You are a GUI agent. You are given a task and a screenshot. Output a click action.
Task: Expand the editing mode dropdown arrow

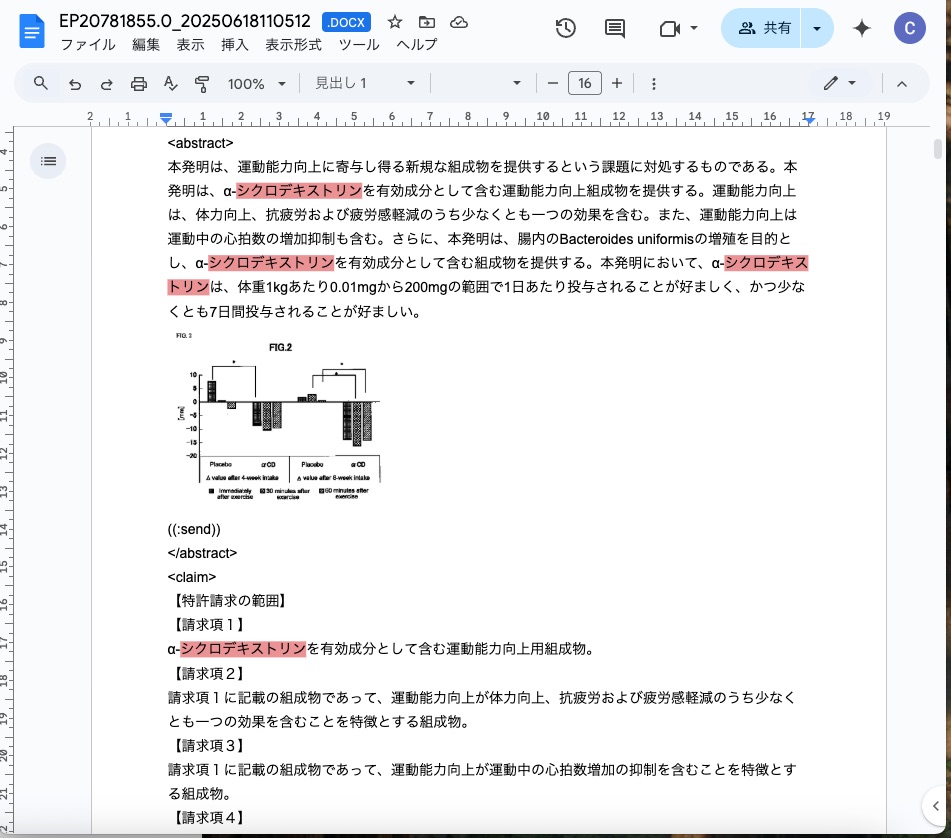(x=852, y=83)
